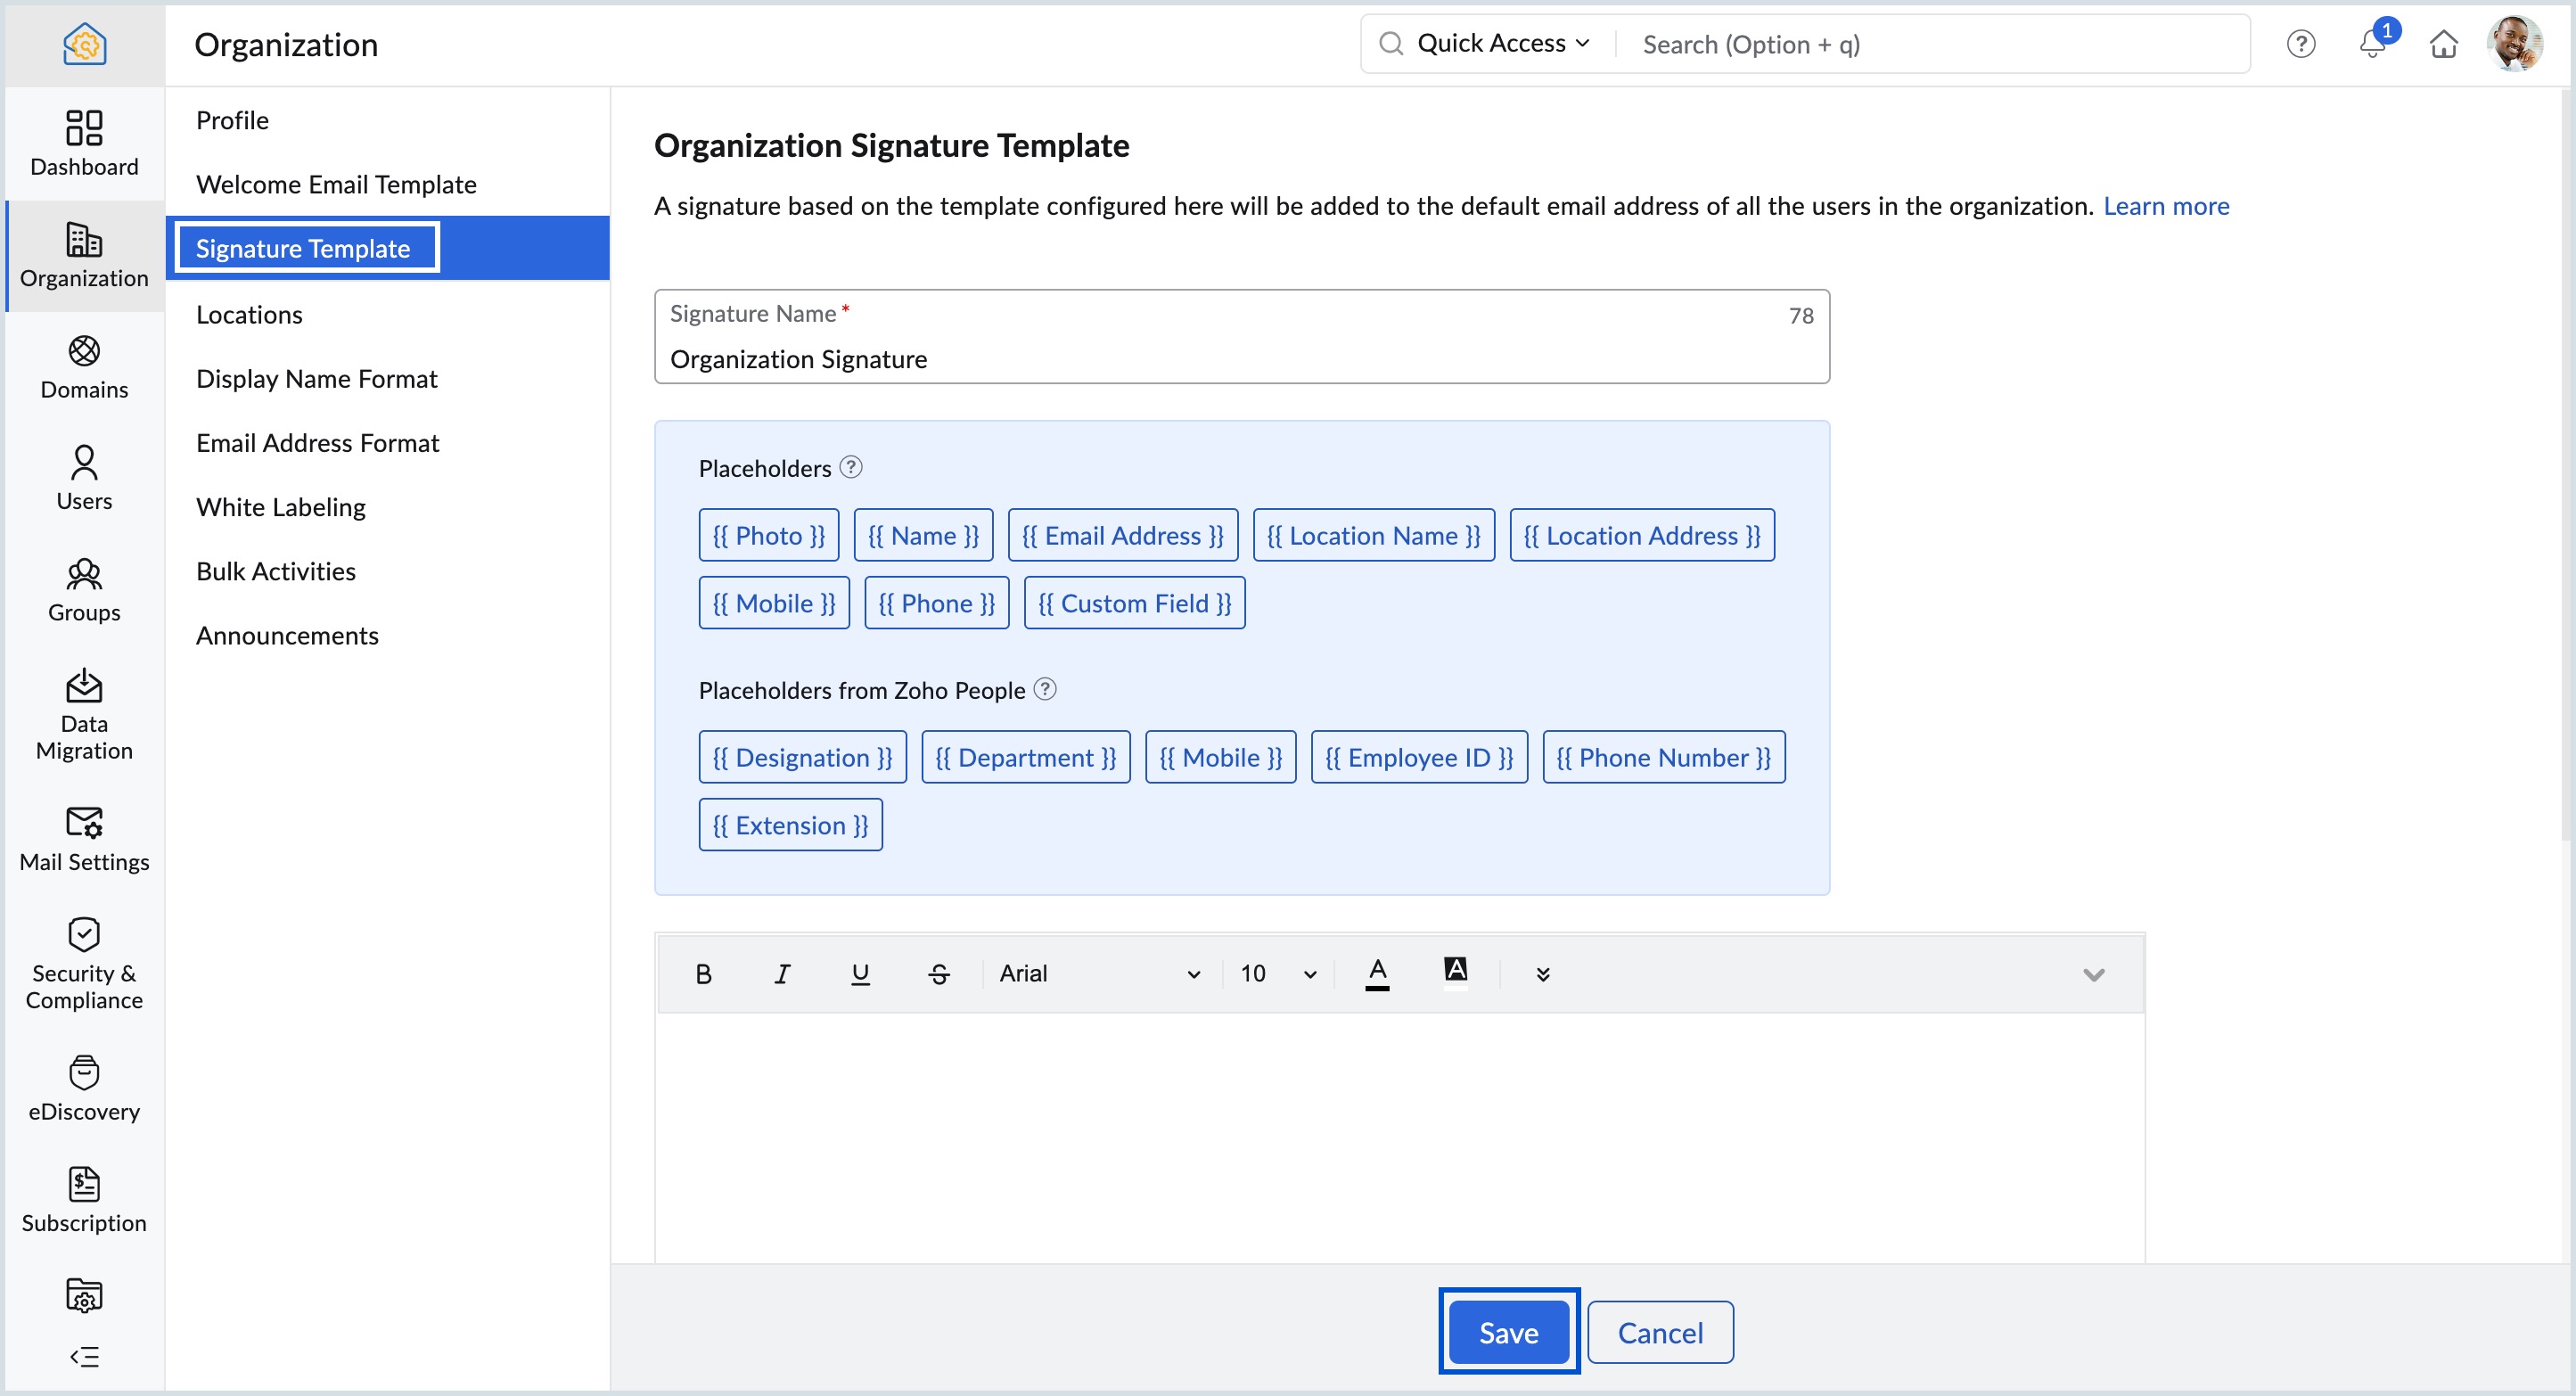Toggle italic formatting in editor

782,973
